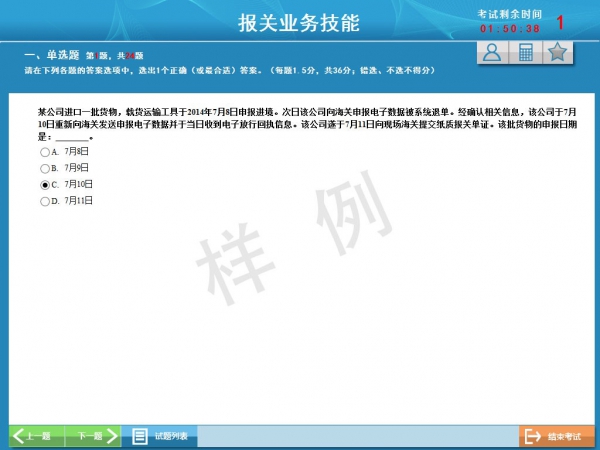Viewport: 600px width, 450px height.
Task: Select the C radio button, 7月10日
Action: pyautogui.click(x=45, y=185)
